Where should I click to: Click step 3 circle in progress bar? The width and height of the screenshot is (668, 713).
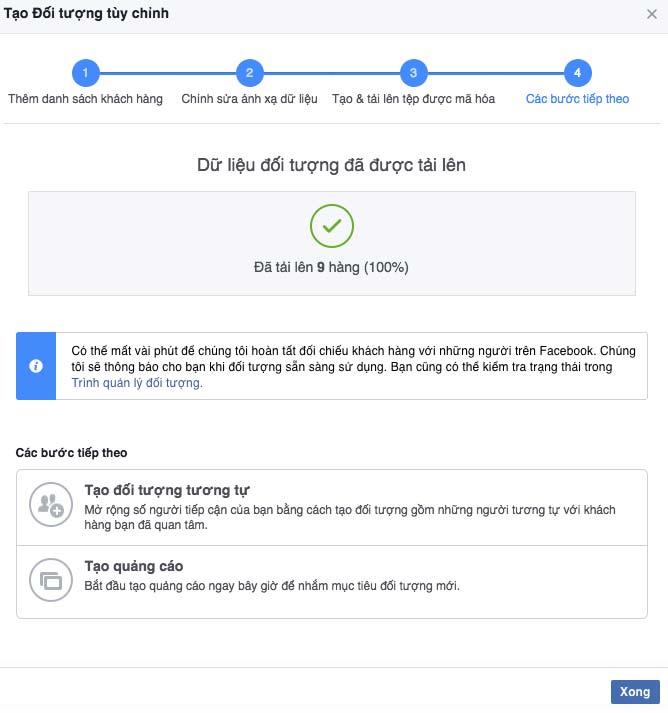click(413, 73)
